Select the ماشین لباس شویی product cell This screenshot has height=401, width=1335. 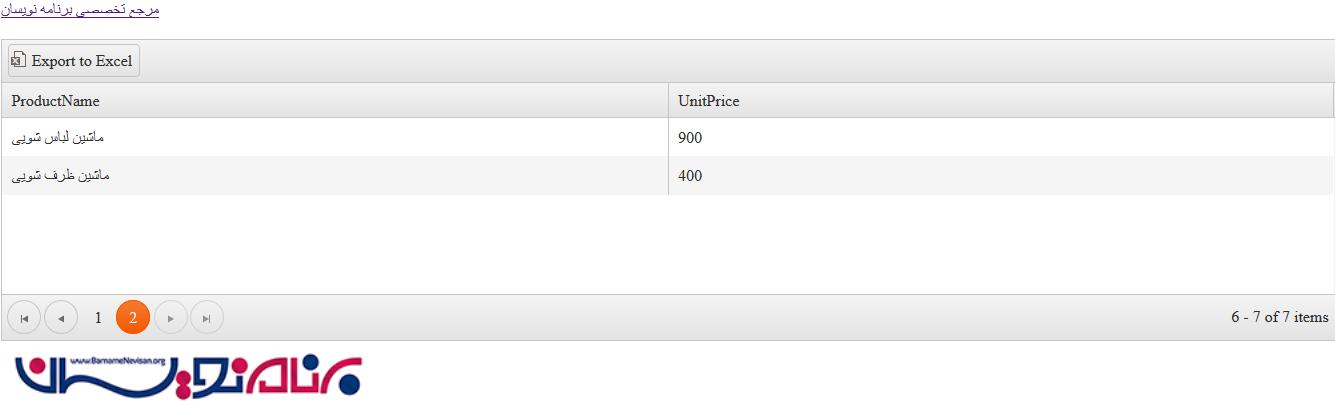pyautogui.click(x=58, y=138)
